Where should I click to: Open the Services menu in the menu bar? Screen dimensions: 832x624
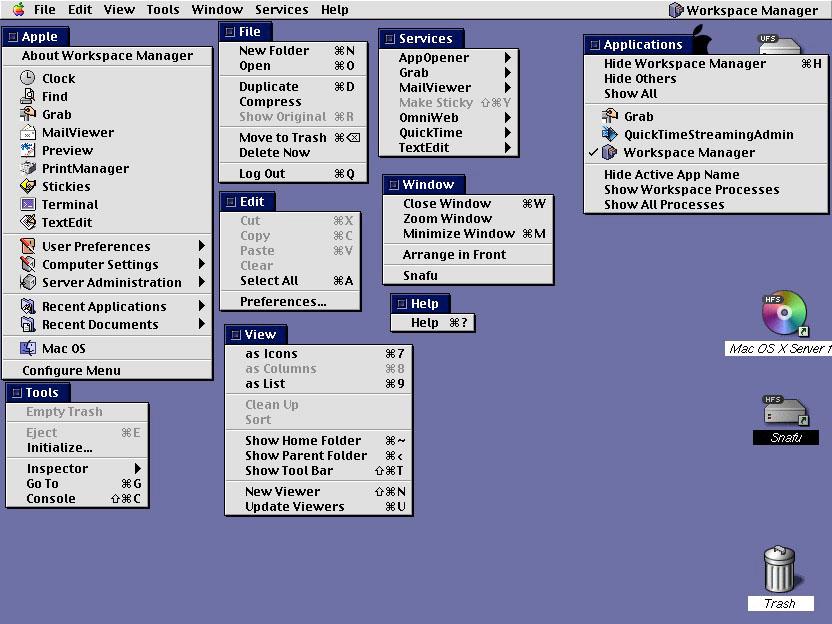pos(281,10)
